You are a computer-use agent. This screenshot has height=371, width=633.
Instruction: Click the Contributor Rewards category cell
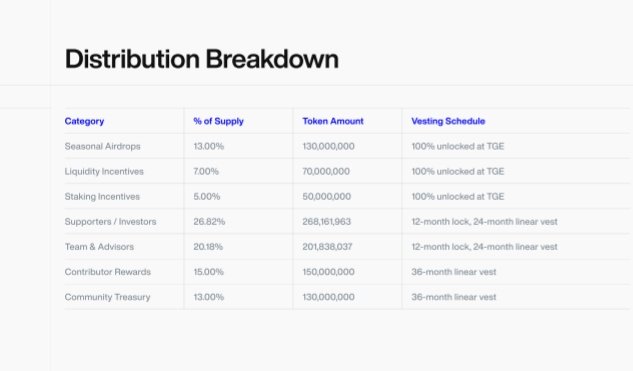pyautogui.click(x=108, y=272)
